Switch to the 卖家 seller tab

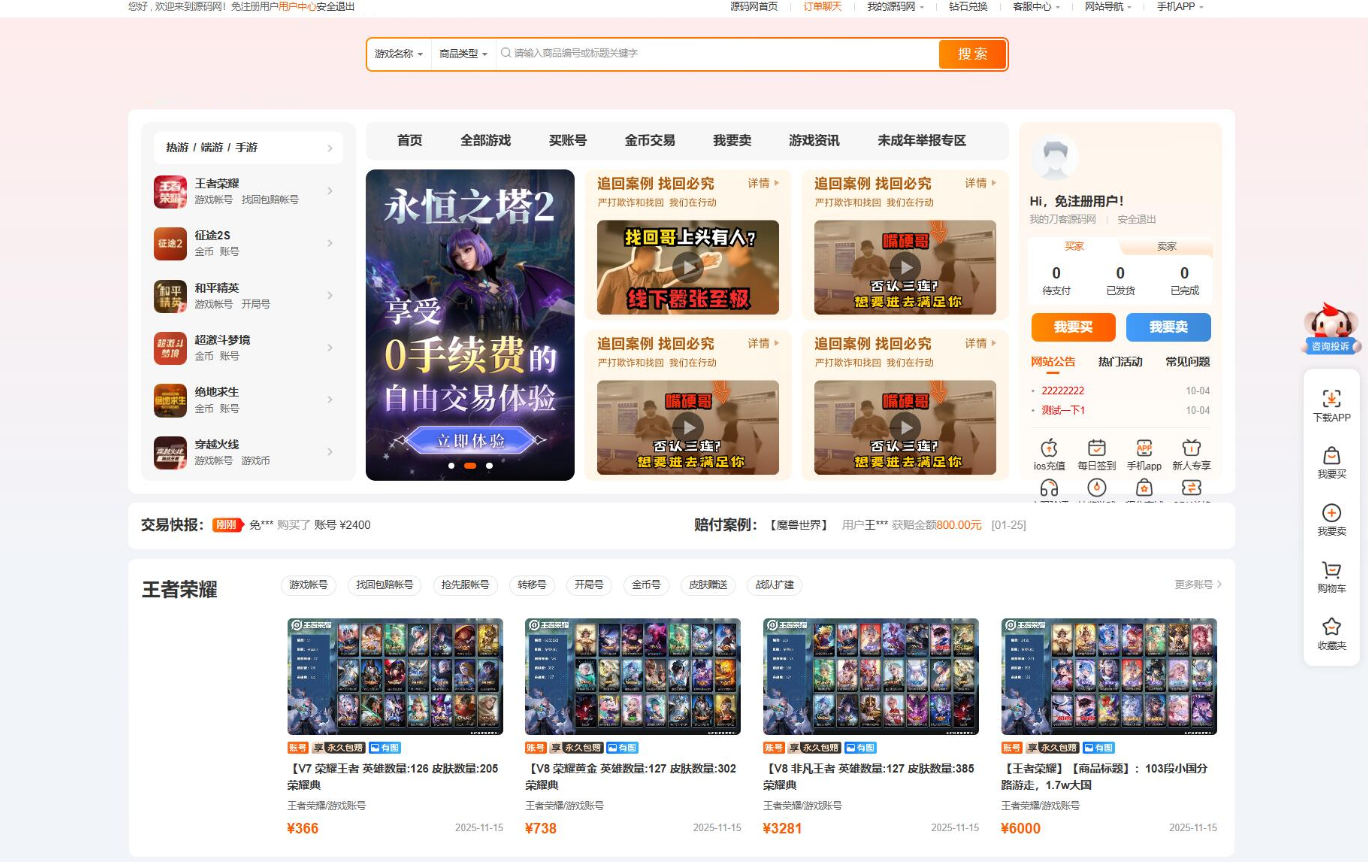[1166, 246]
